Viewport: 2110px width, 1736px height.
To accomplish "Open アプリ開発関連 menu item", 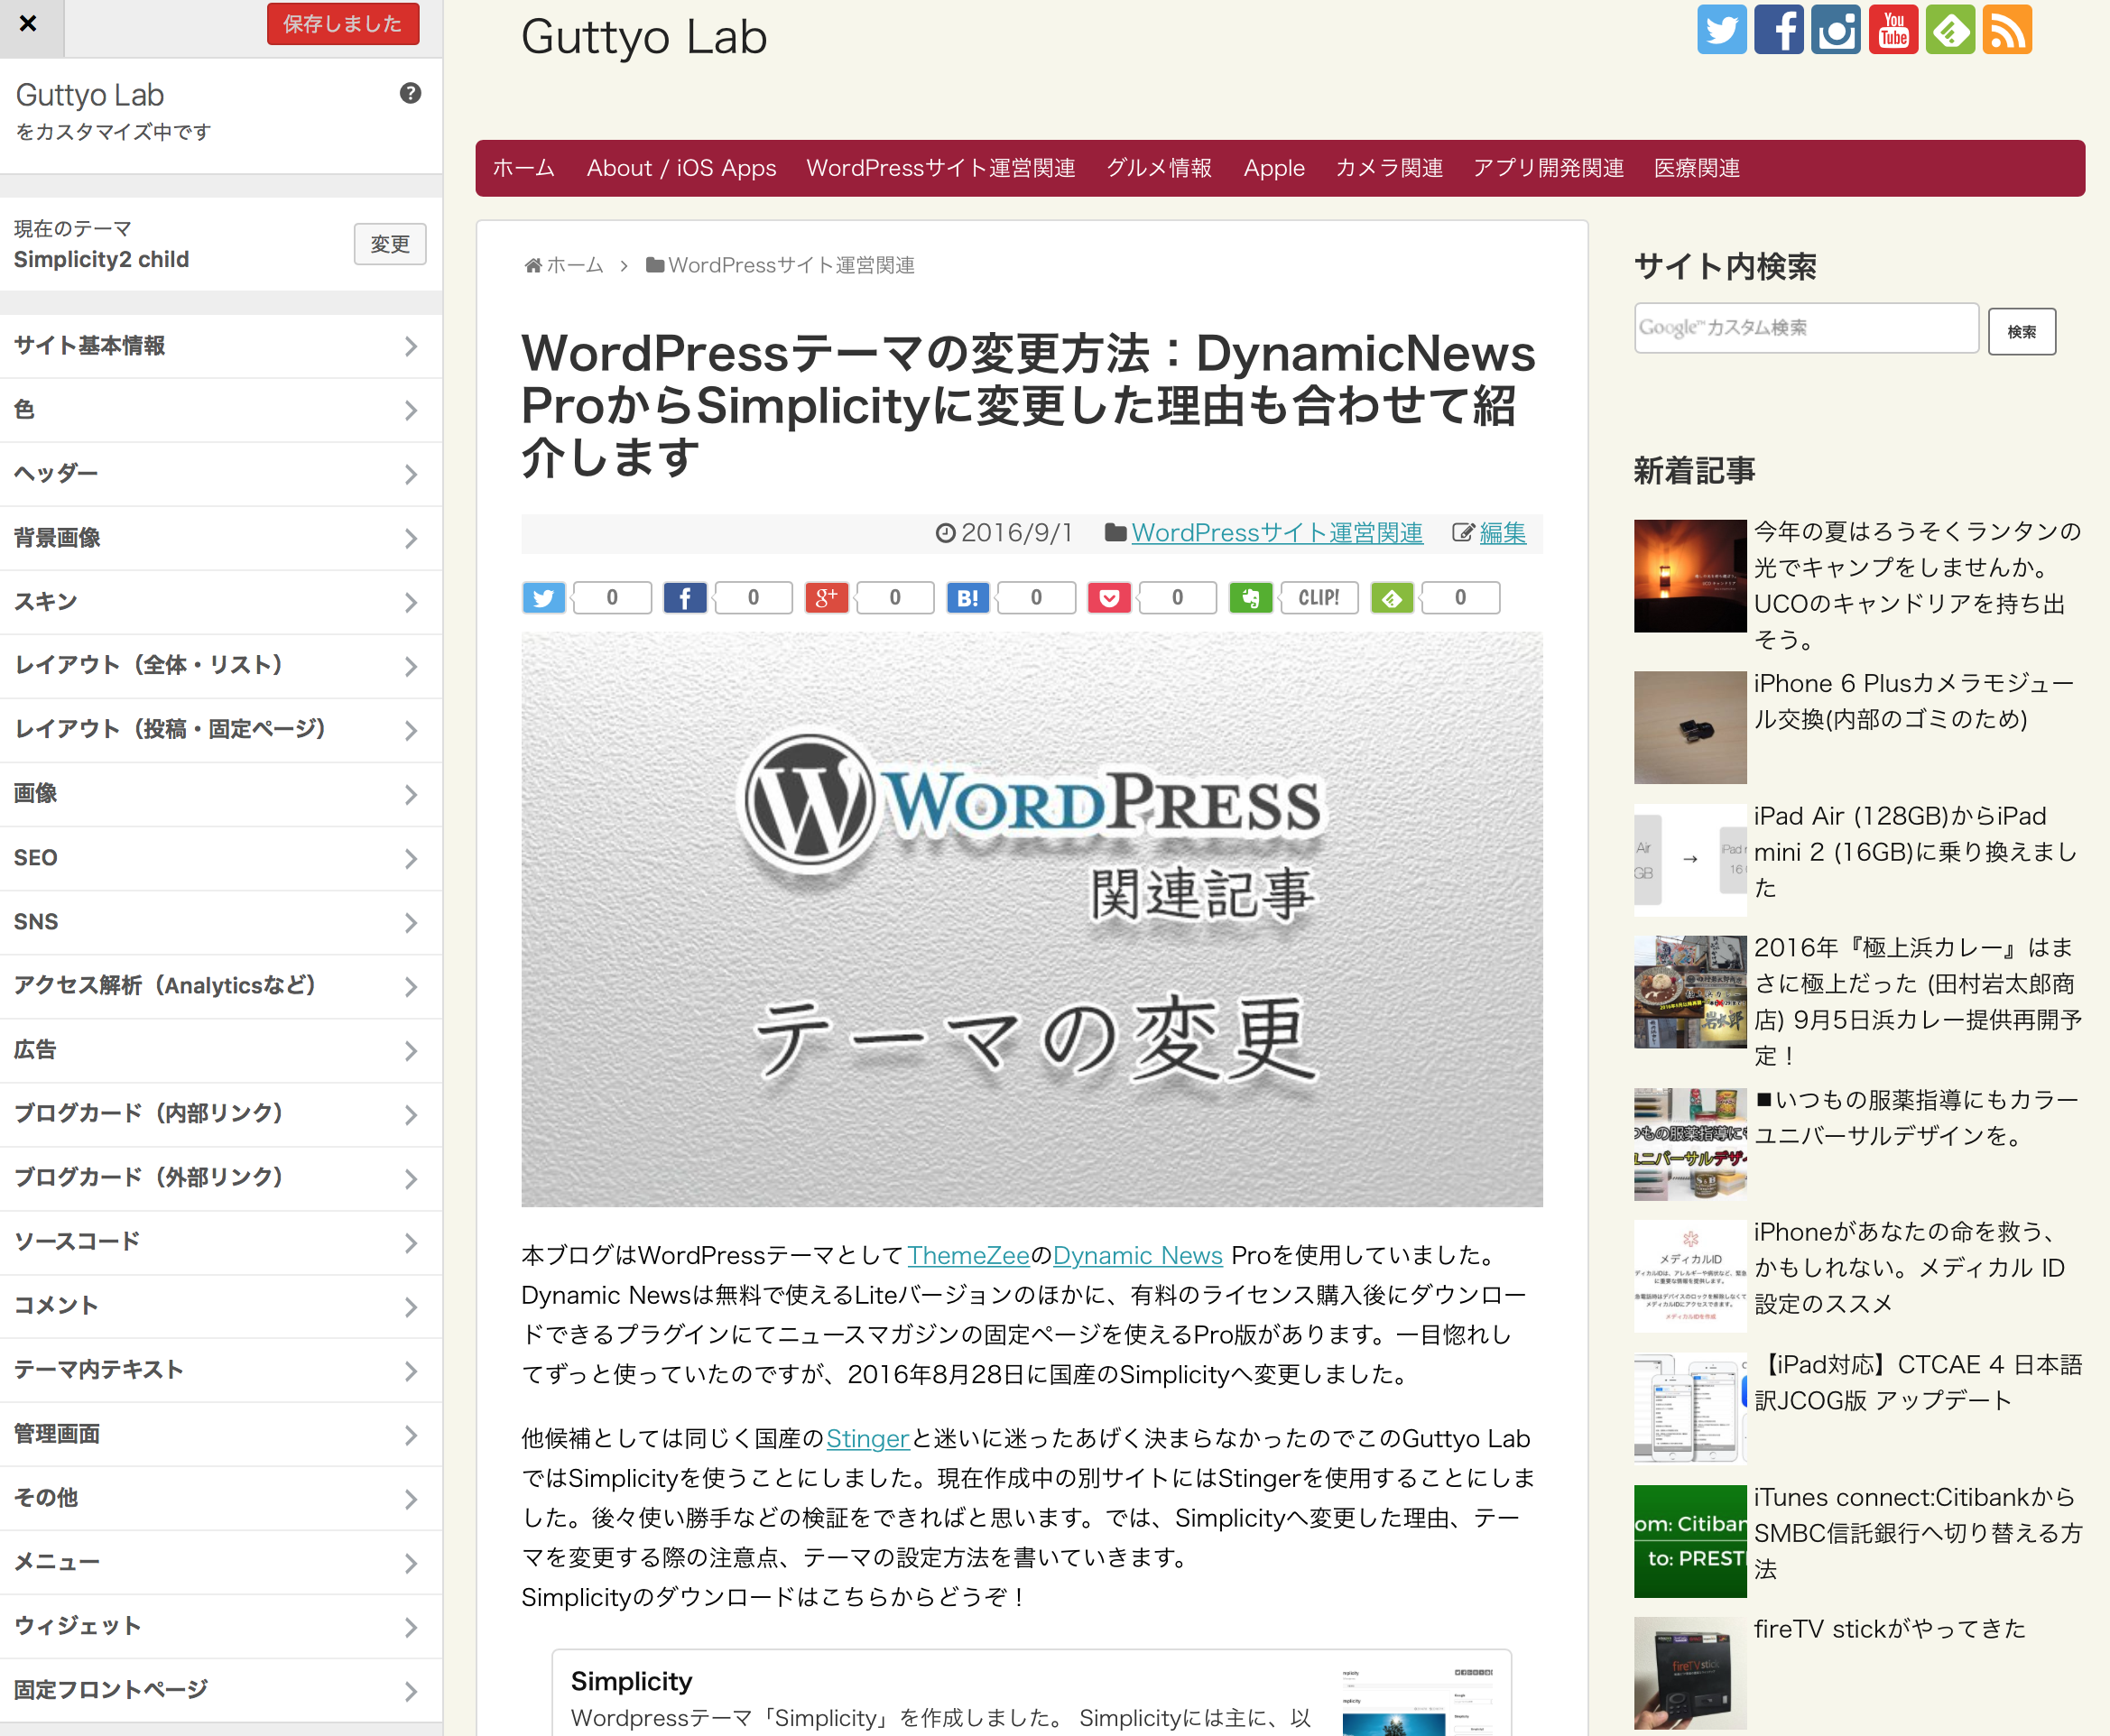I will pos(1548,168).
